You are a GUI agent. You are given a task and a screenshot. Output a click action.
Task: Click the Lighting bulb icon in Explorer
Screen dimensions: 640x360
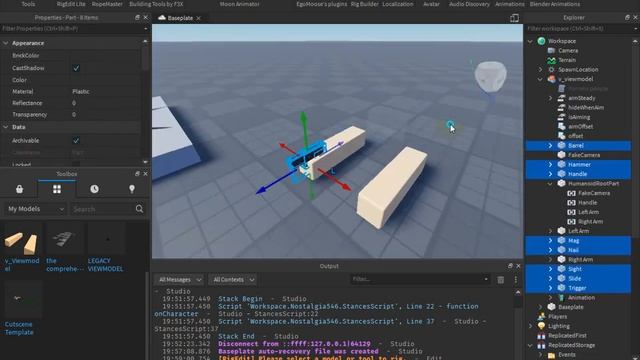542,326
